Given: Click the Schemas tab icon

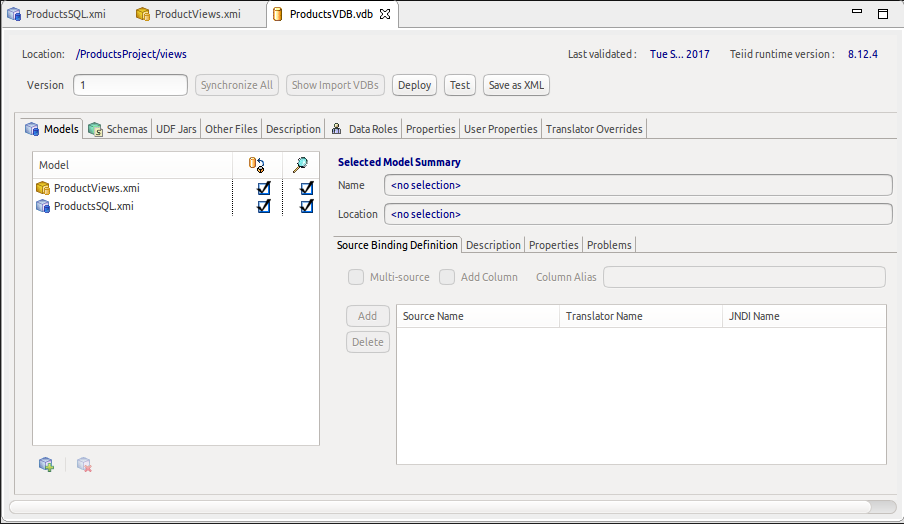Looking at the screenshot, I should (x=95, y=129).
